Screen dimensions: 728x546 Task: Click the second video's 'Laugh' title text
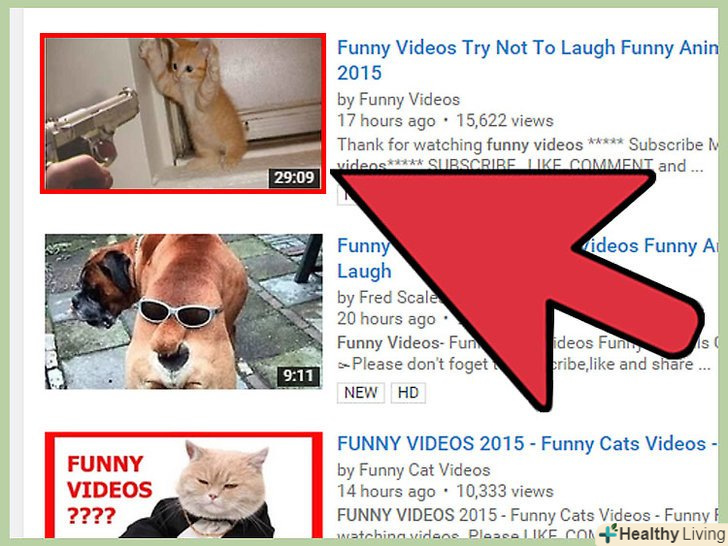click(x=364, y=272)
